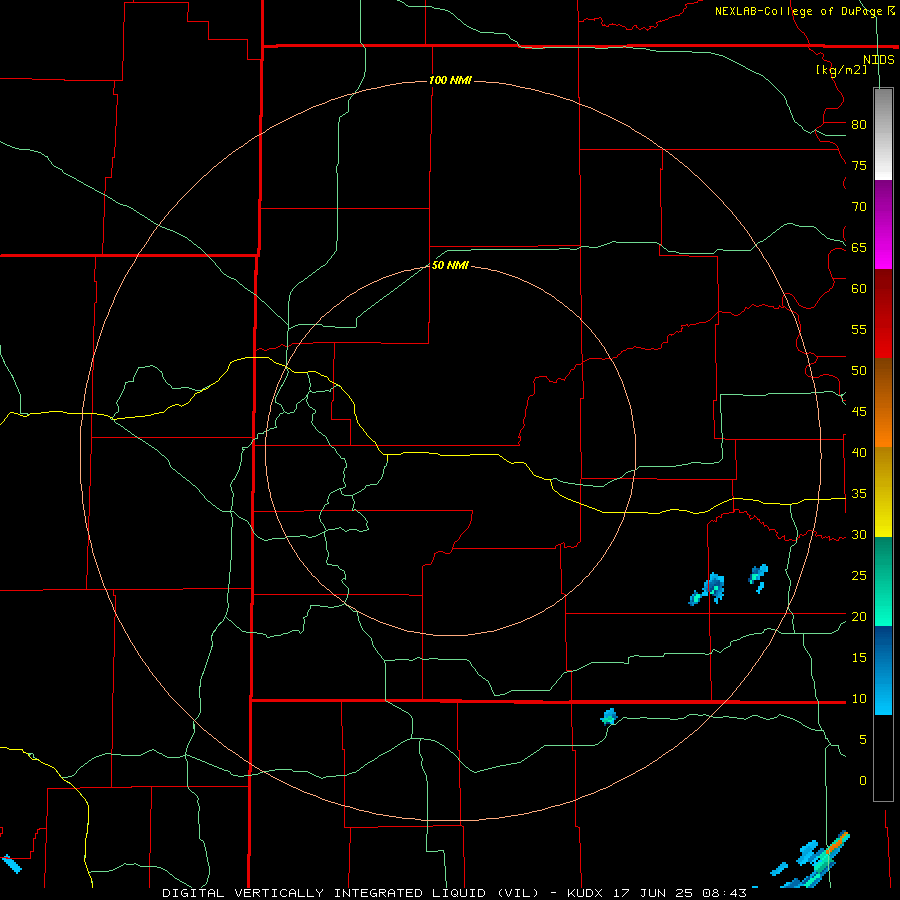The height and width of the screenshot is (900, 900).
Task: Click the 20 value on the color scale
Action: tap(859, 617)
